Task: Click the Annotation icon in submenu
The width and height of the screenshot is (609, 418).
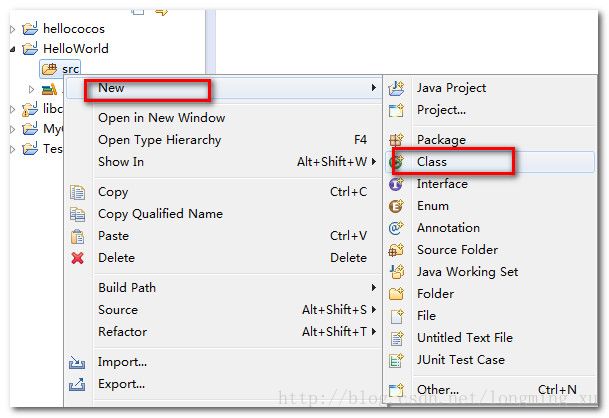Action: pos(396,228)
